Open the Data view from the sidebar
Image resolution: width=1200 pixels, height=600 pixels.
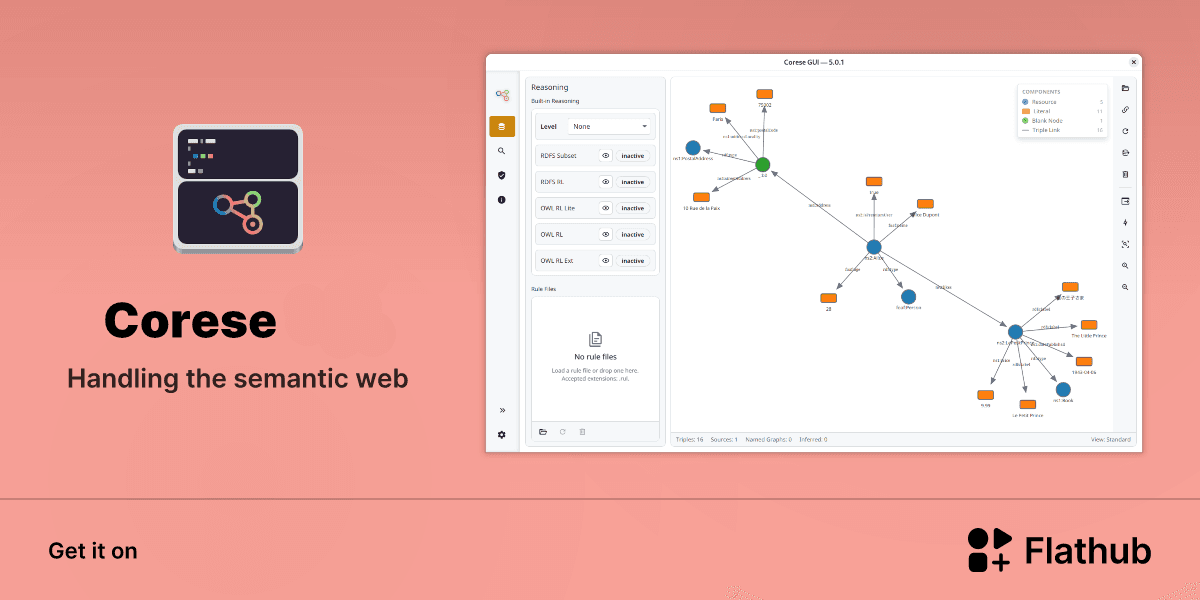[x=502, y=126]
